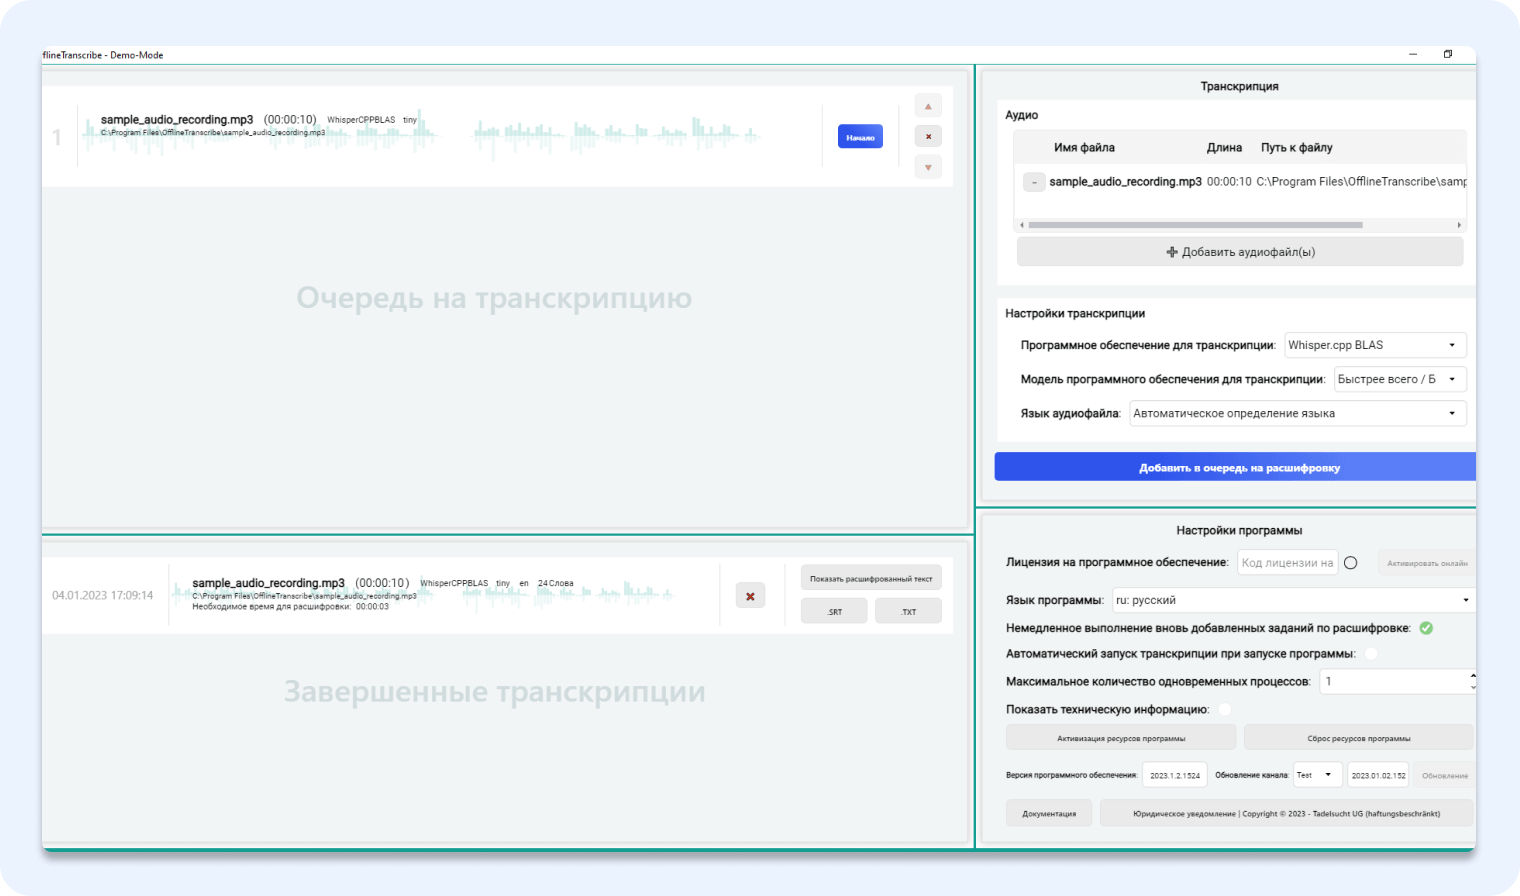Enable automatic transcription start at program launch
1520x896 pixels.
tap(1371, 654)
